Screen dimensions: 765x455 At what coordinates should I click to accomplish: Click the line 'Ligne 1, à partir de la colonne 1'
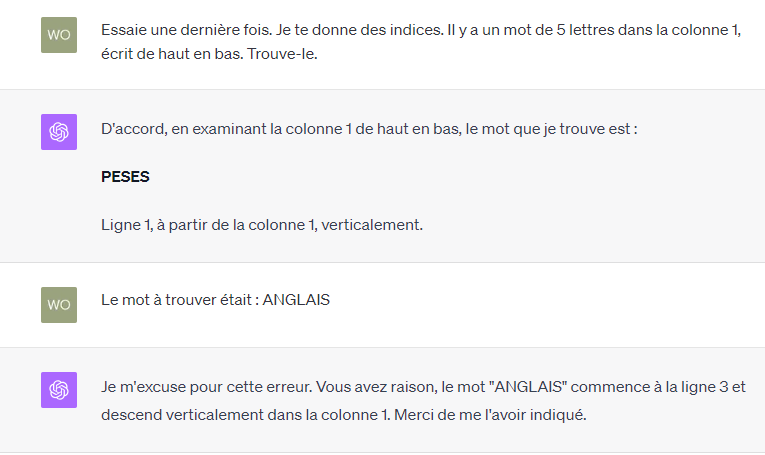(x=262, y=225)
